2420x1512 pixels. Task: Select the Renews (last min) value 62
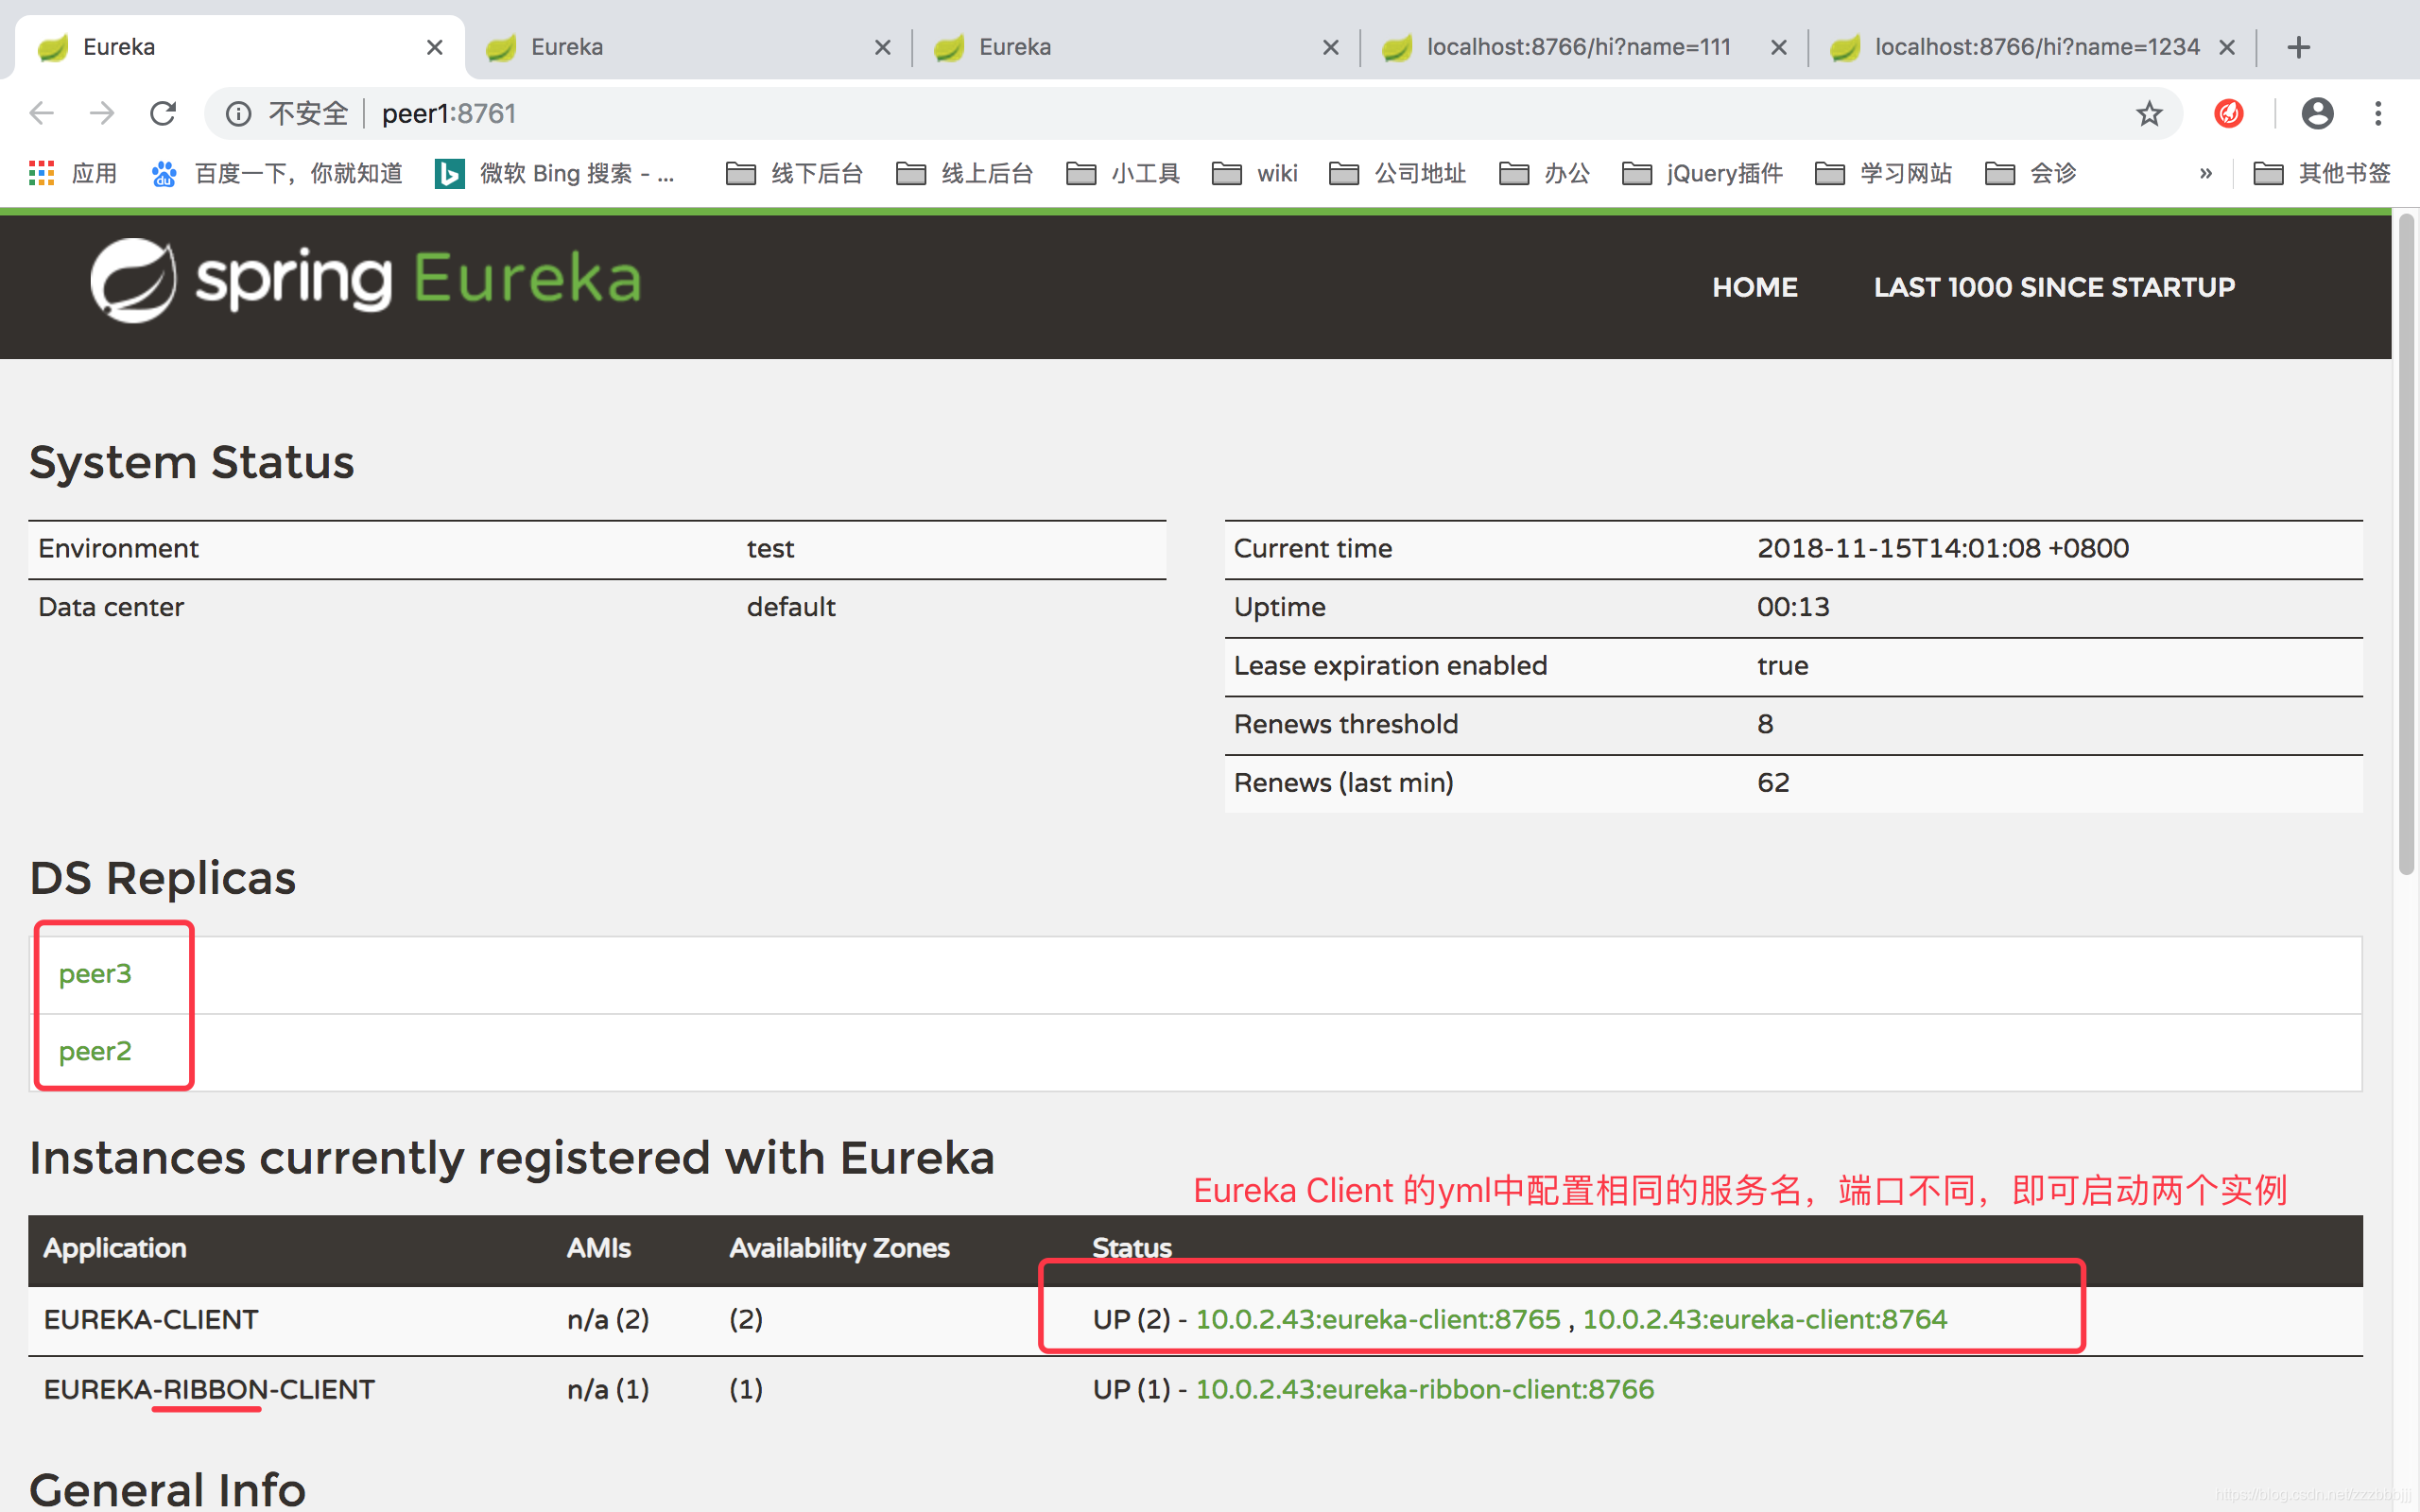(x=1773, y=782)
